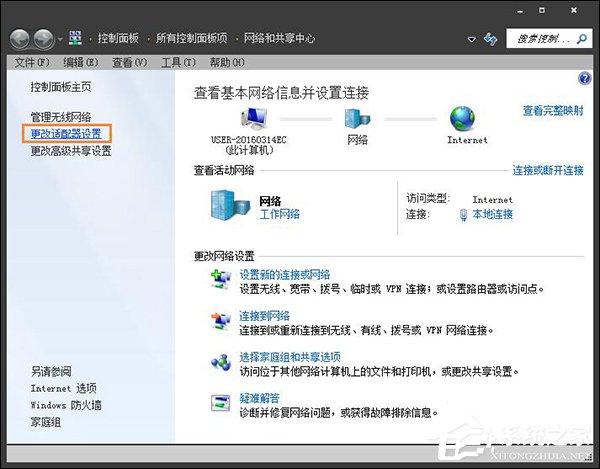Click this computer icon in network map

[254, 119]
